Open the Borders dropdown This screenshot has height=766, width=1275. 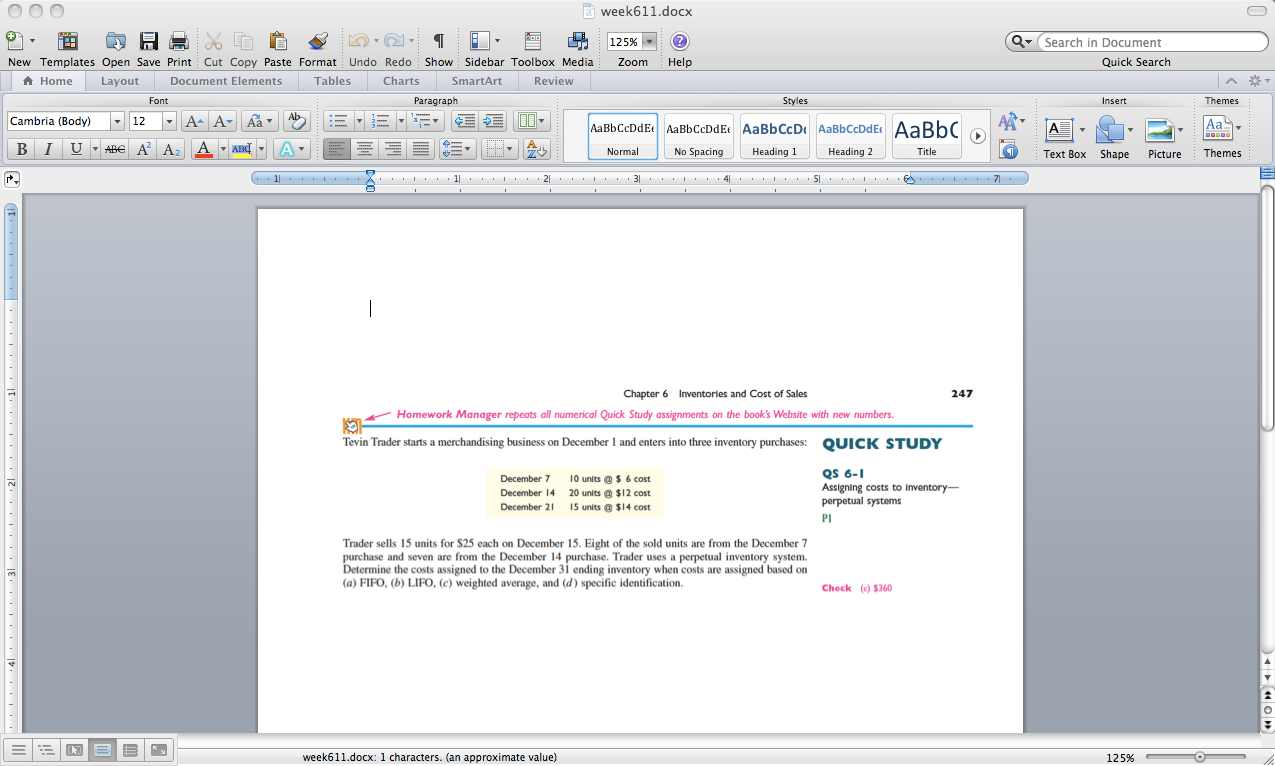click(498, 149)
